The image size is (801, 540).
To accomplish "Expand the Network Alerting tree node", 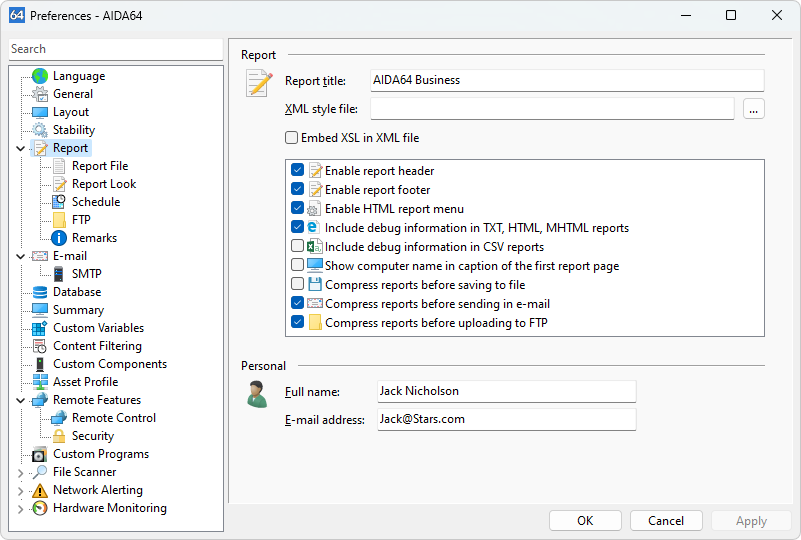I will click(20, 491).
